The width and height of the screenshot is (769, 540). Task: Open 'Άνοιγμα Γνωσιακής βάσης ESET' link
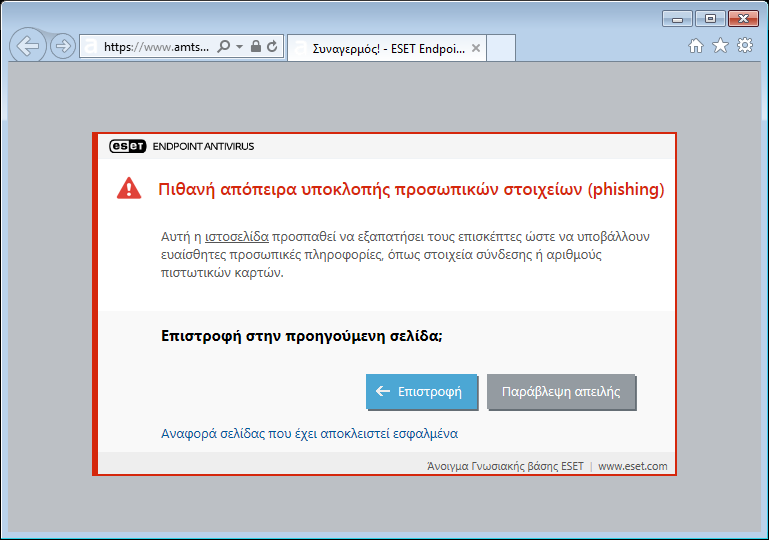[505, 466]
